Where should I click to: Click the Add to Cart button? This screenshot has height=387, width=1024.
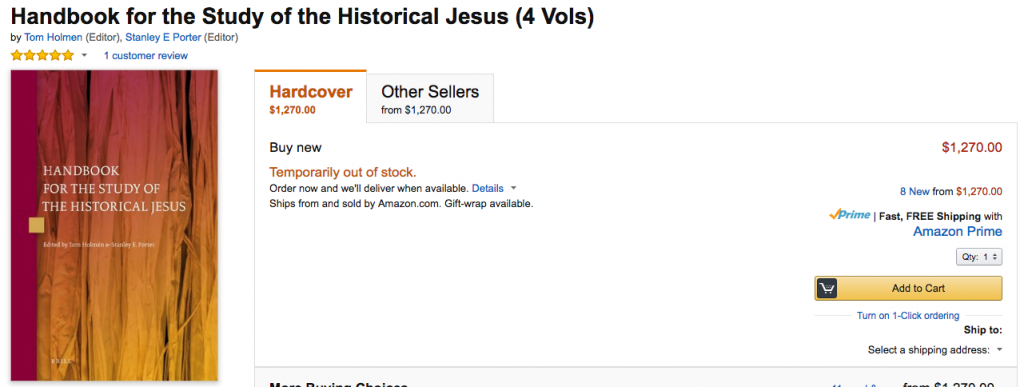(908, 288)
